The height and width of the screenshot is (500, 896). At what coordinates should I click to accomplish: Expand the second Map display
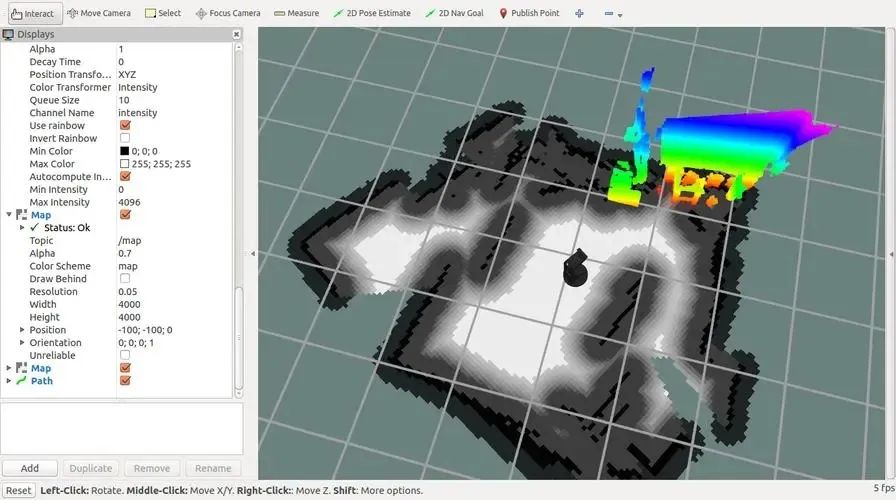pos(9,368)
